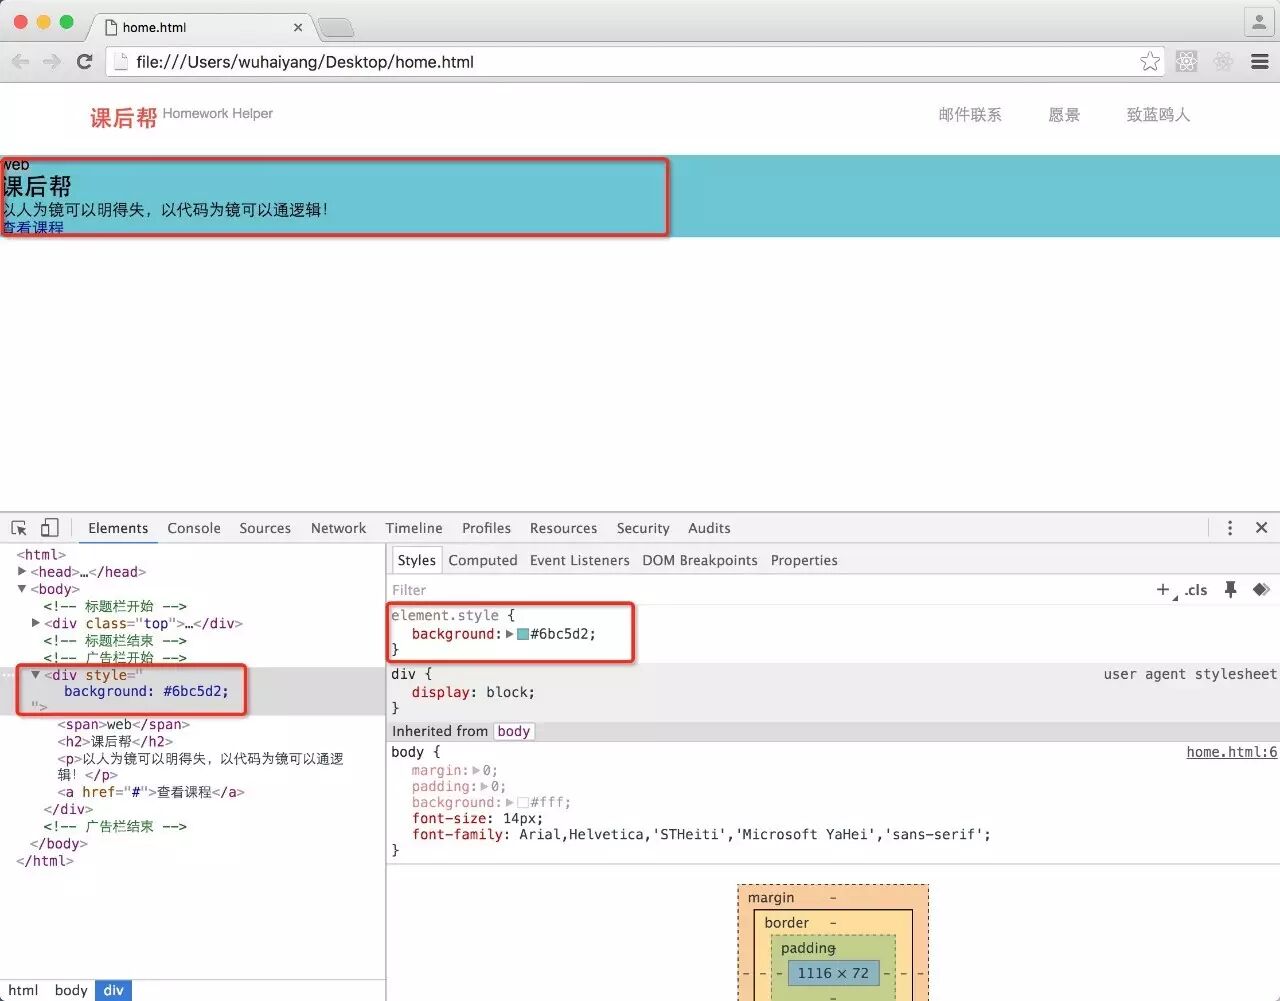Expand the body background shorthand arrow
Screen dimensions: 1280x1001
point(510,802)
